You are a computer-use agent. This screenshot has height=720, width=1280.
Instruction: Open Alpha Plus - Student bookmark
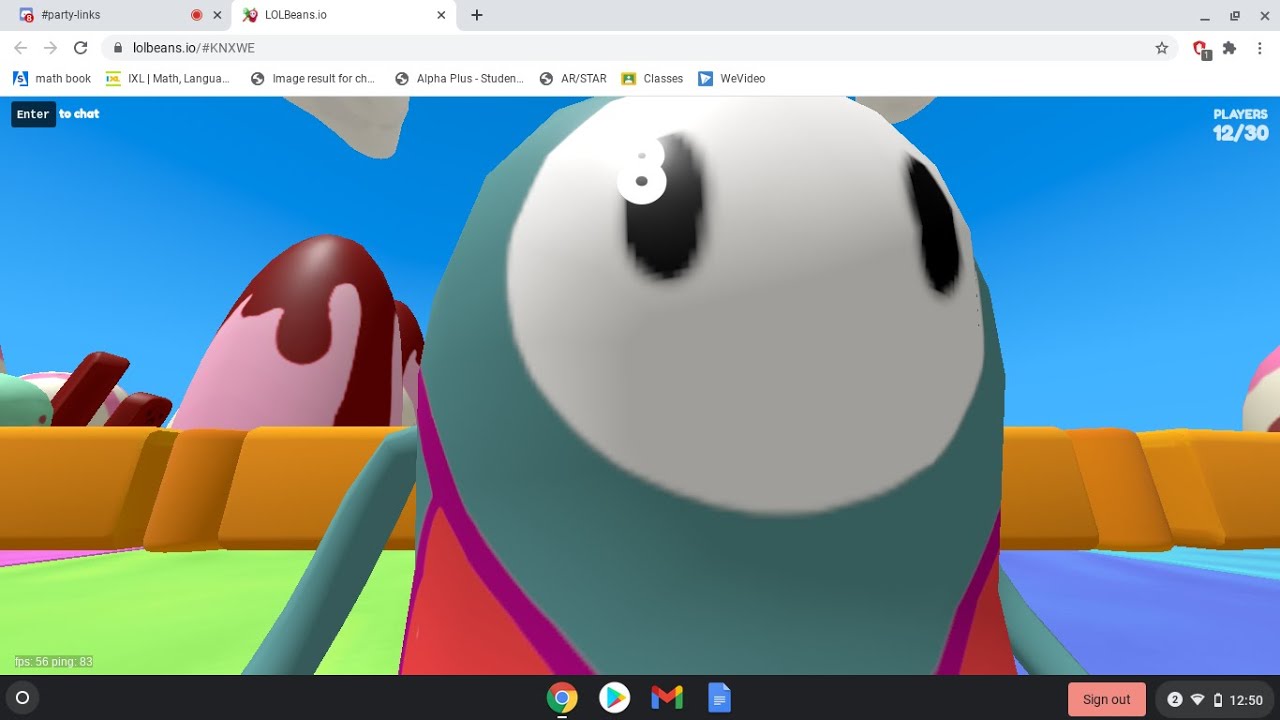pyautogui.click(x=459, y=78)
